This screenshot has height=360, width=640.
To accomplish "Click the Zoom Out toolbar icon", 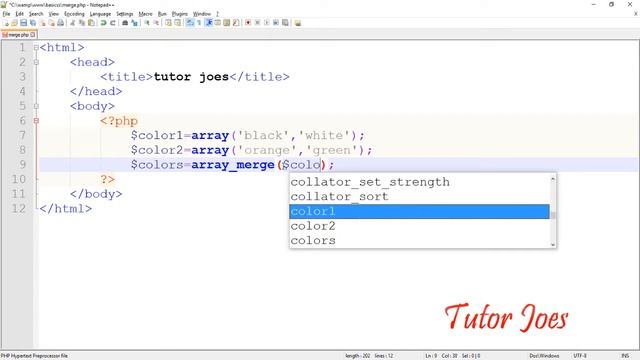I will pos(156,23).
